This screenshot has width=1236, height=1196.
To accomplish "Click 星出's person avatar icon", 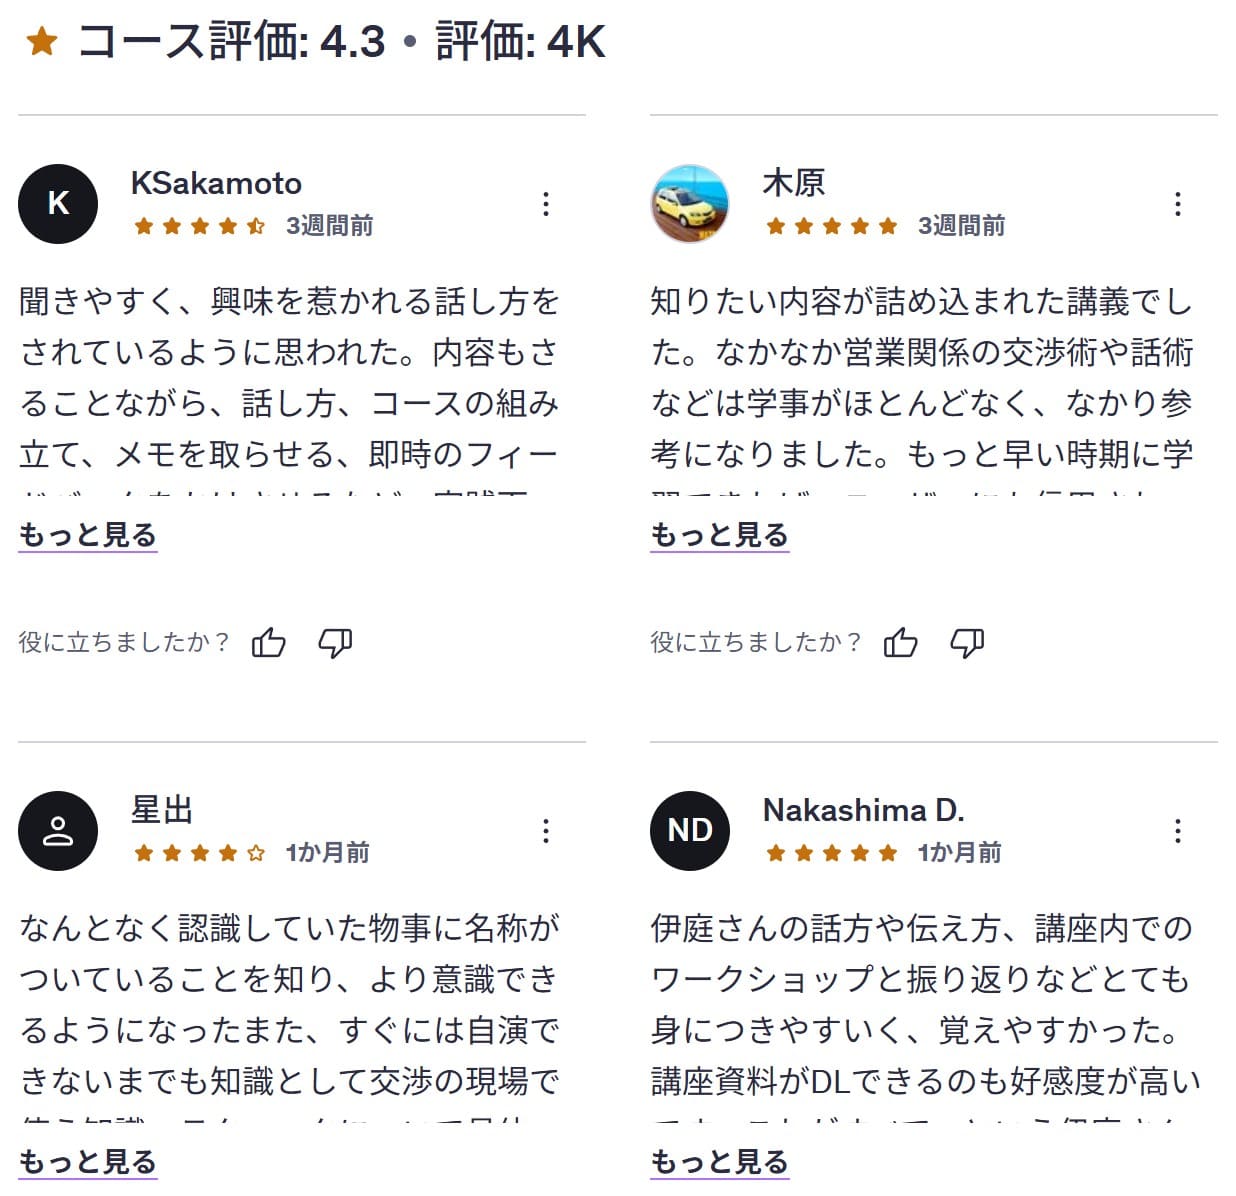I will pyautogui.click(x=57, y=831).
